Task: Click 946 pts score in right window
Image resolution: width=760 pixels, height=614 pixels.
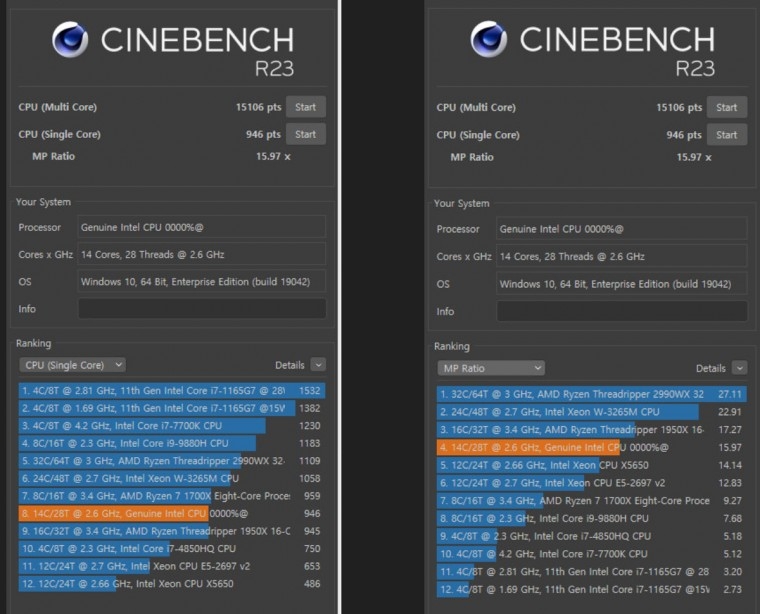Action: pos(684,135)
